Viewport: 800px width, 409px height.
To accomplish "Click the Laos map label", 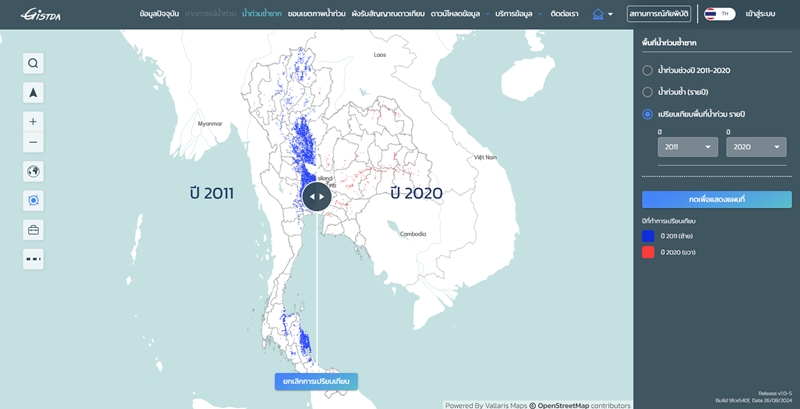I will tap(380, 55).
